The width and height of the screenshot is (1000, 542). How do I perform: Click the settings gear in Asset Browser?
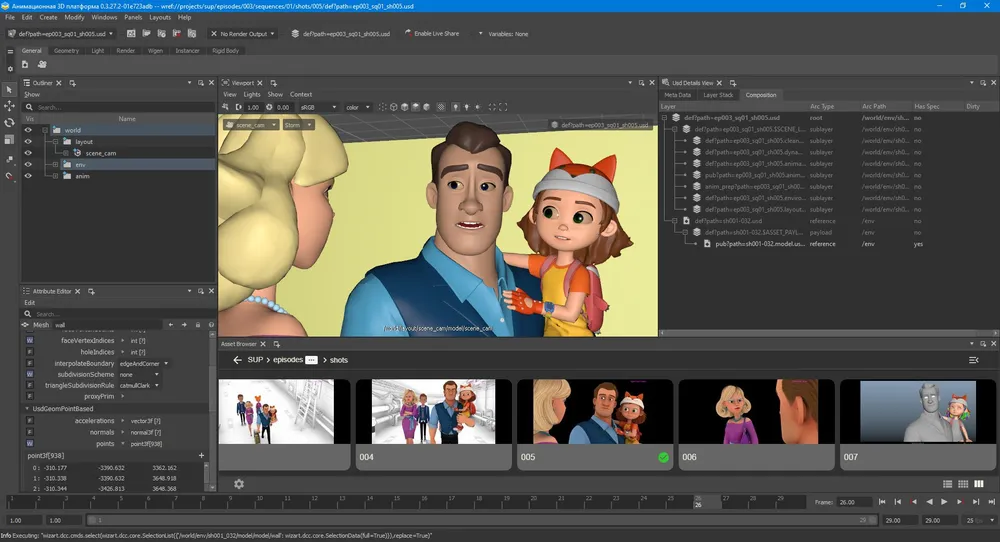pos(239,484)
